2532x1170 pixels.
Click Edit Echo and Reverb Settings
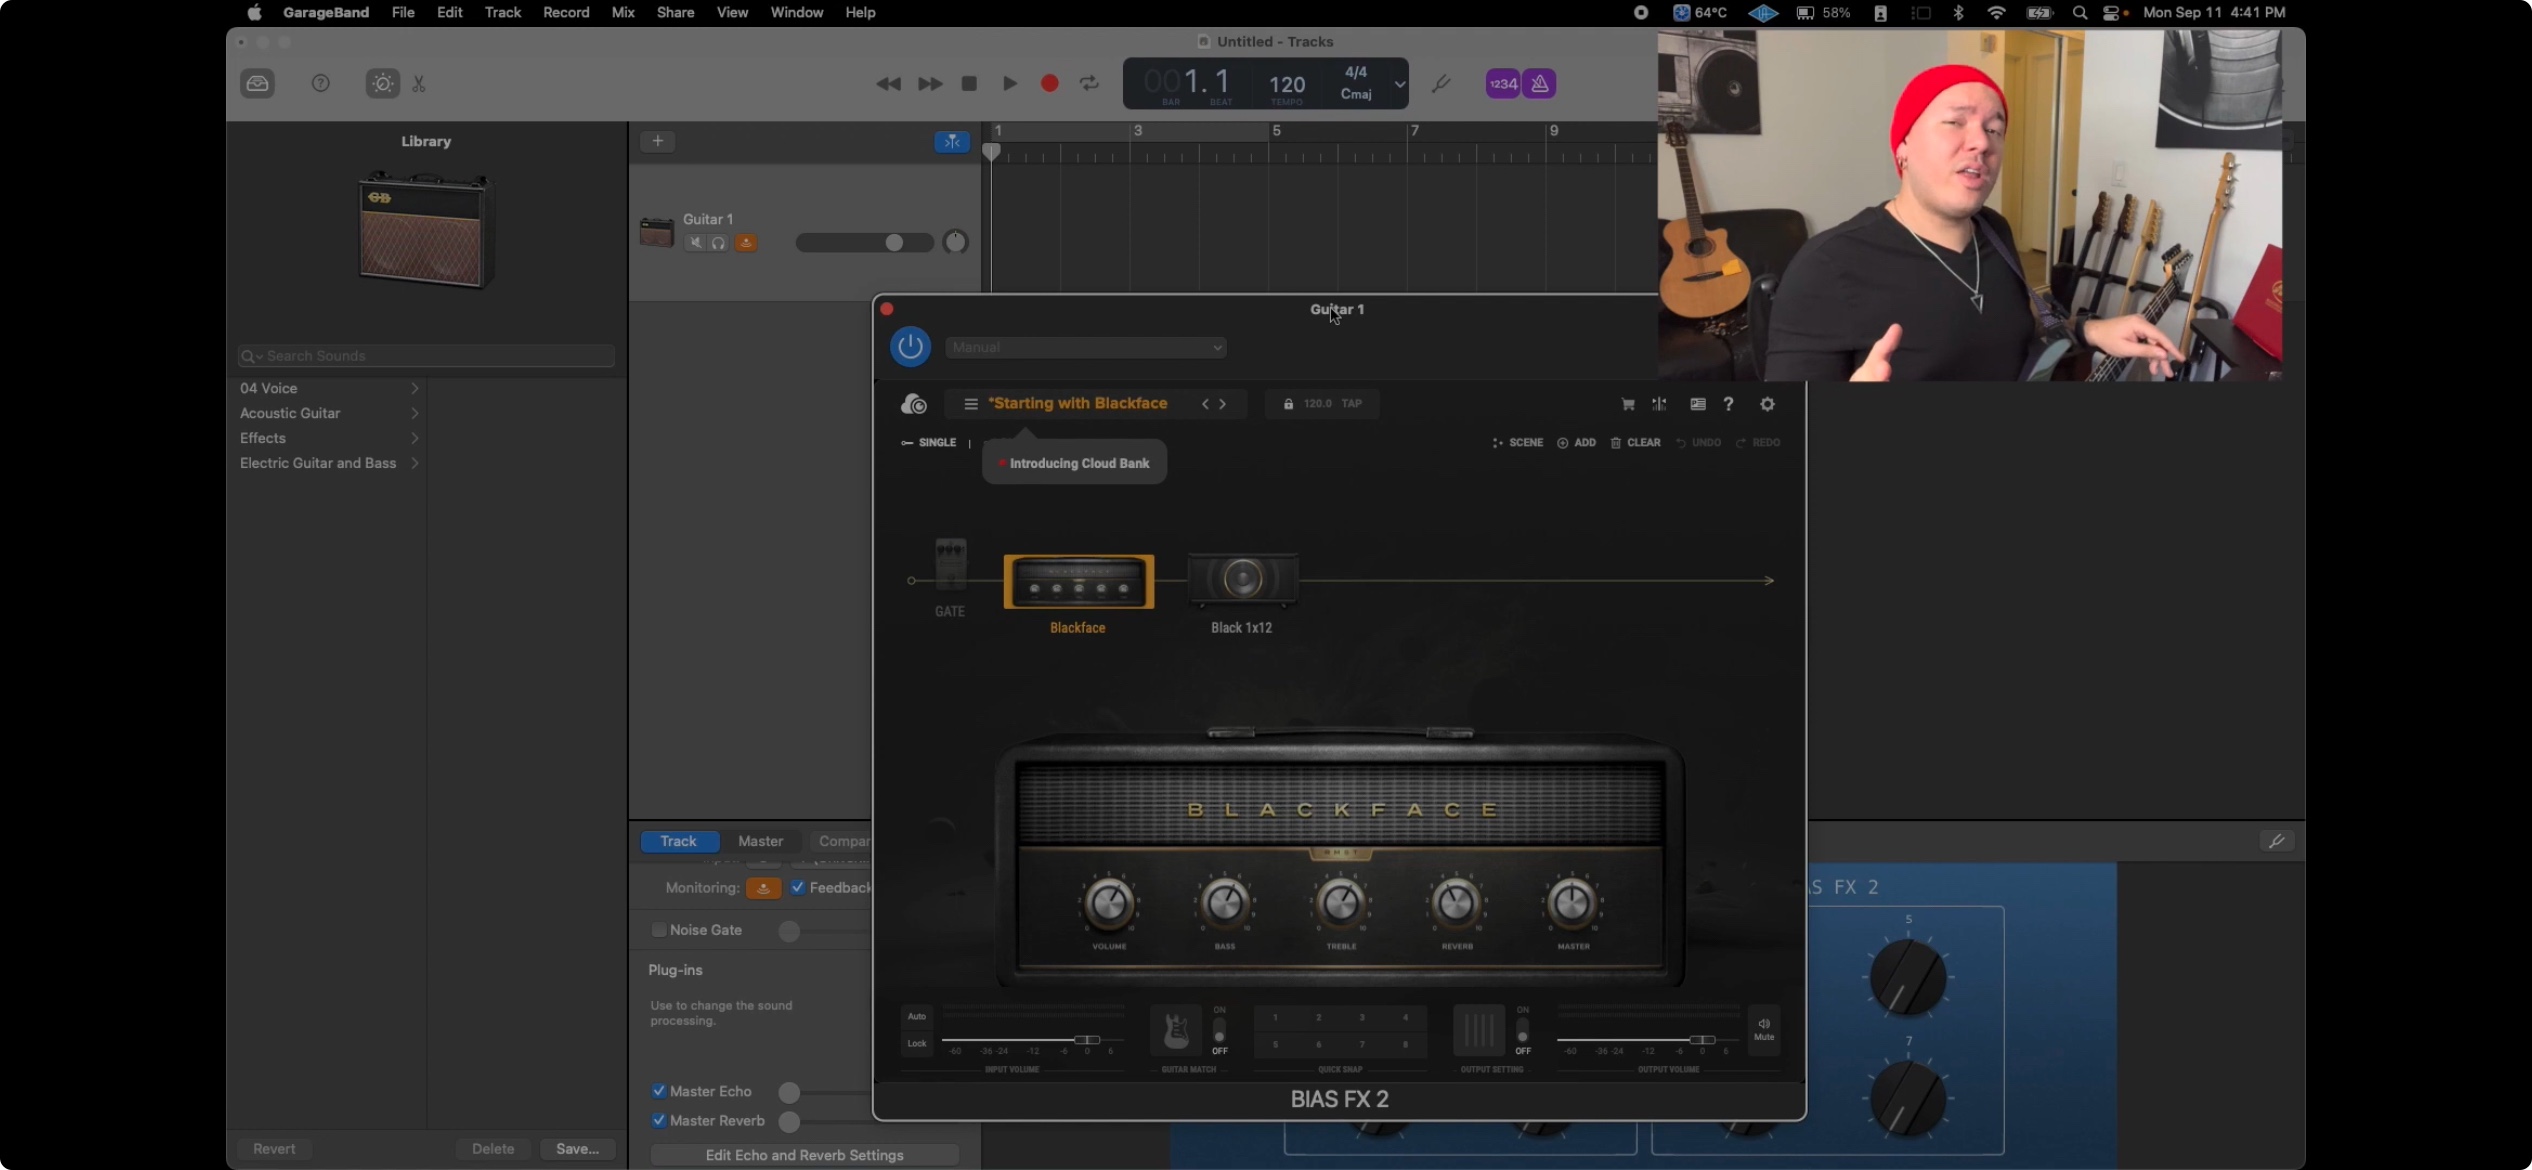tap(804, 1155)
